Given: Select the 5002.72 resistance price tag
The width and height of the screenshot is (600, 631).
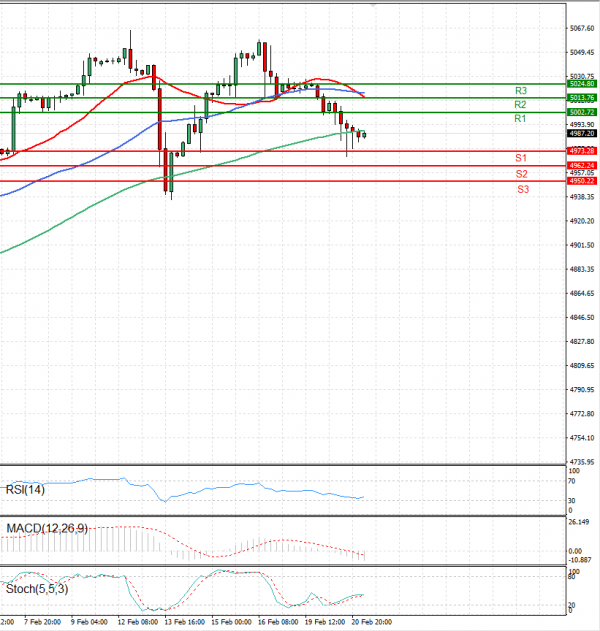Looking at the screenshot, I should (582, 112).
